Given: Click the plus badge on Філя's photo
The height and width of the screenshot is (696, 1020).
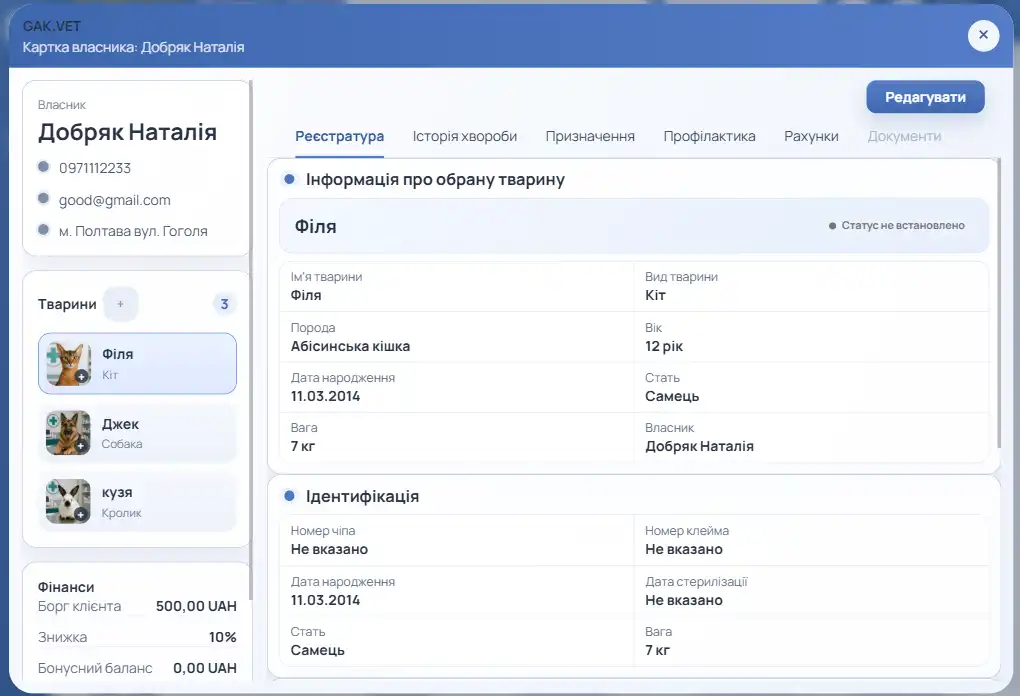Looking at the screenshot, I should (x=81, y=377).
